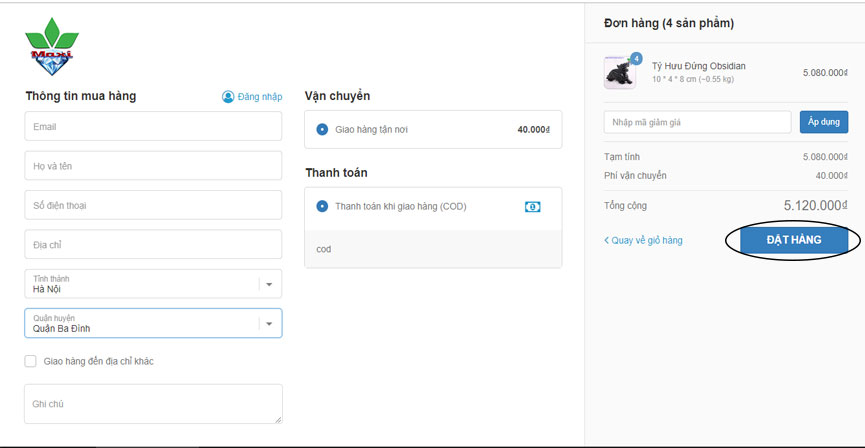This screenshot has height=448, width=865.
Task: Click the Email input field
Action: click(153, 127)
